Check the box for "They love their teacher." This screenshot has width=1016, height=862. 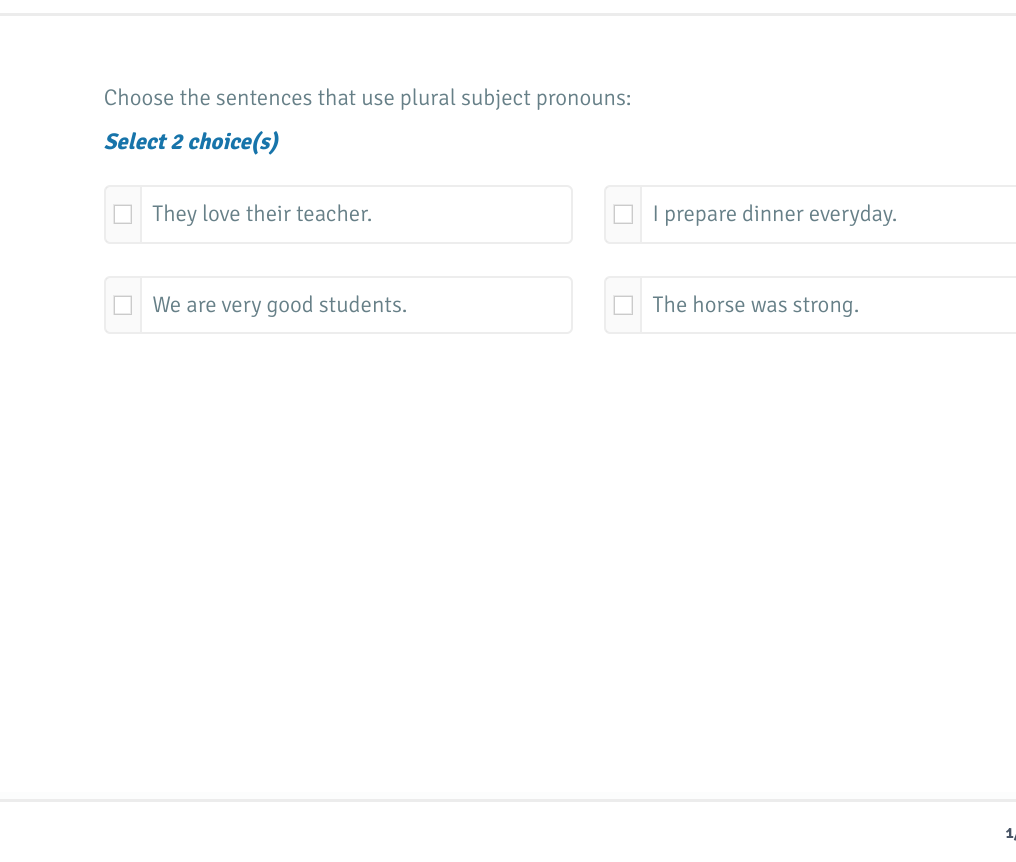[123, 214]
